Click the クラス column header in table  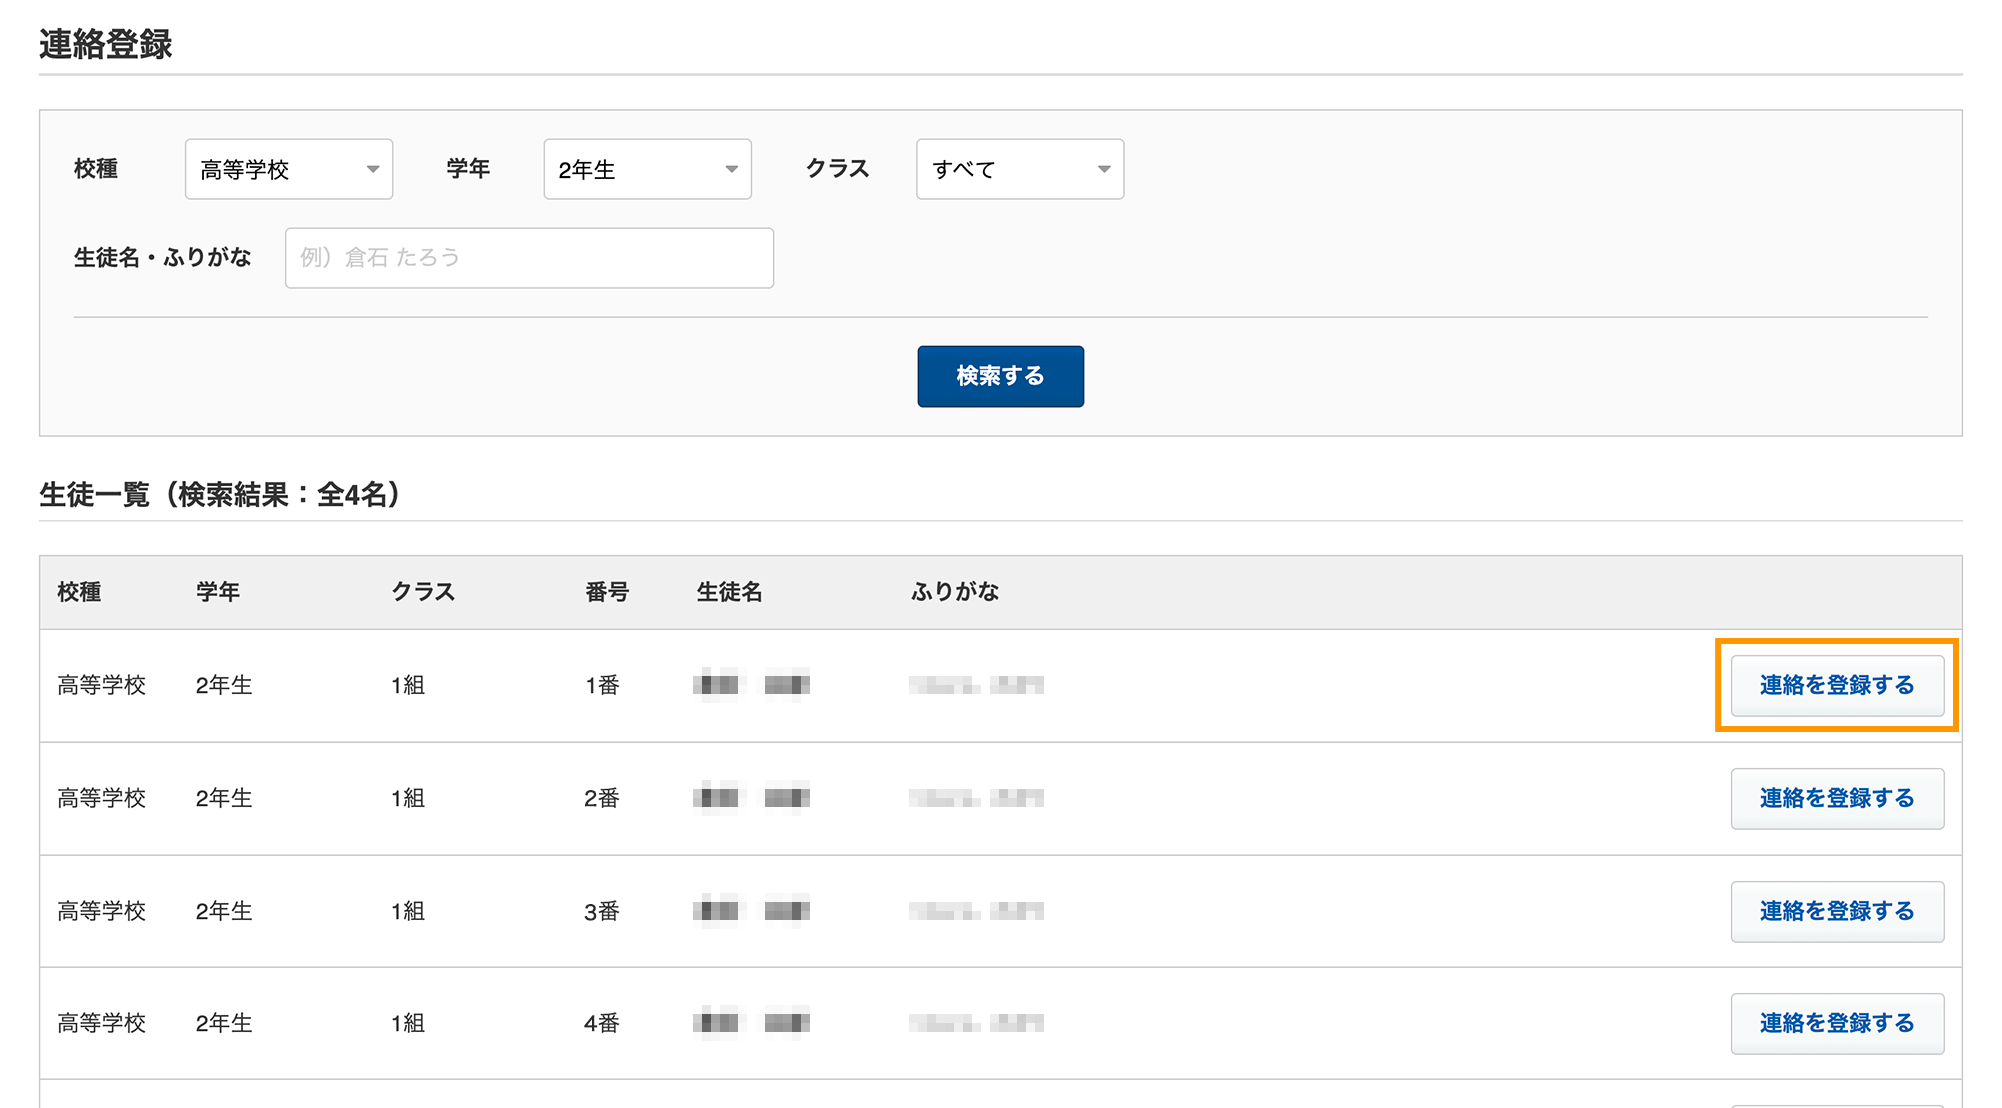pos(423,592)
